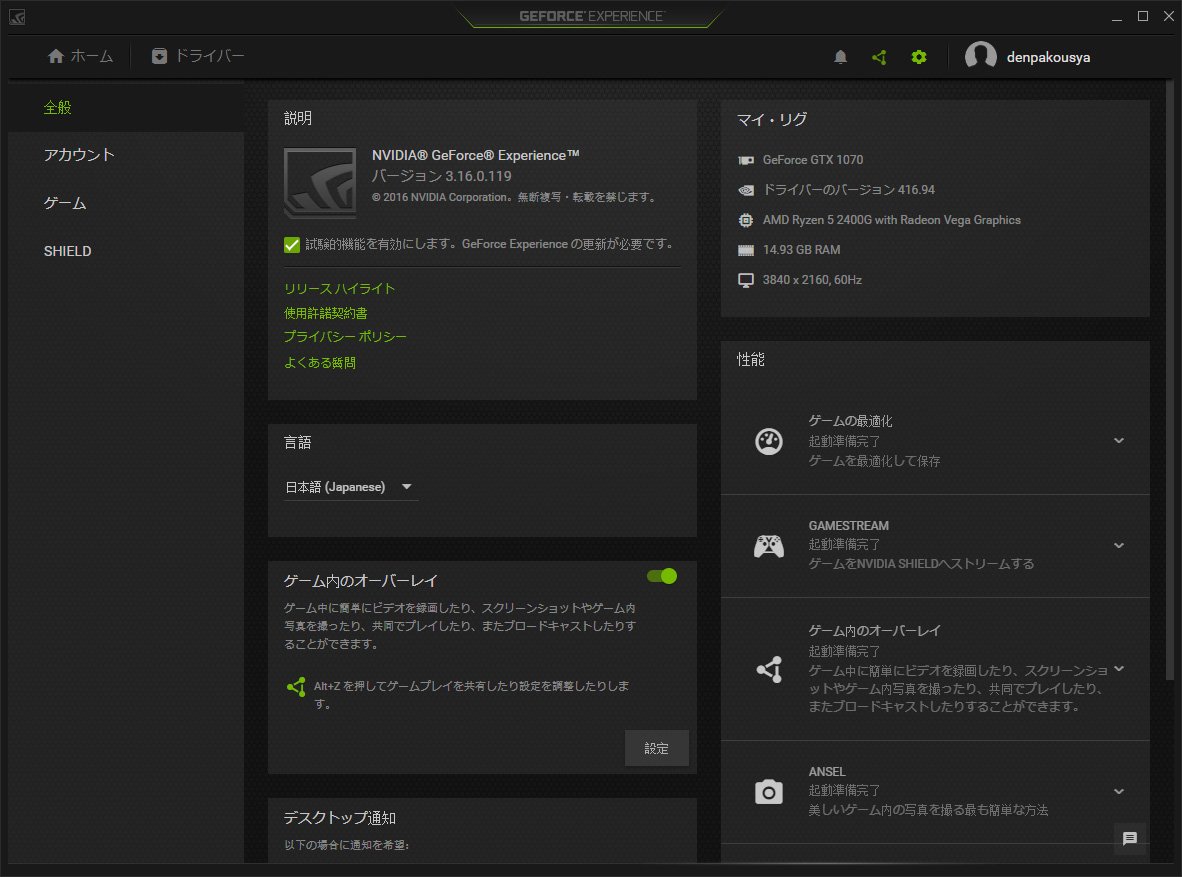The image size is (1182, 877).
Task: Click the monitor icon beside 3840 x 2160
Action: click(x=746, y=281)
